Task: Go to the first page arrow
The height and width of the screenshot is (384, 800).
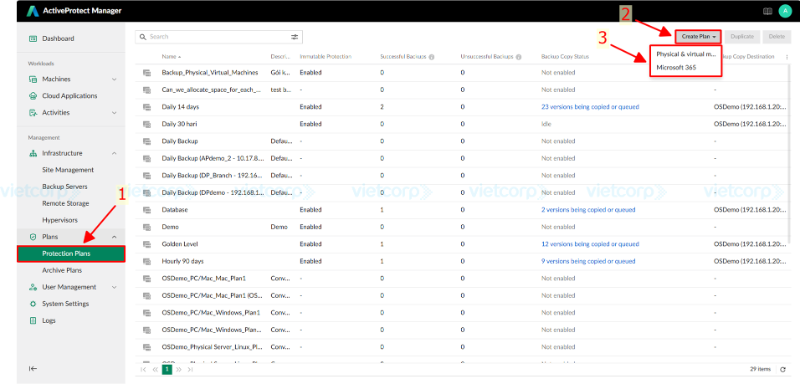Action: [143, 369]
